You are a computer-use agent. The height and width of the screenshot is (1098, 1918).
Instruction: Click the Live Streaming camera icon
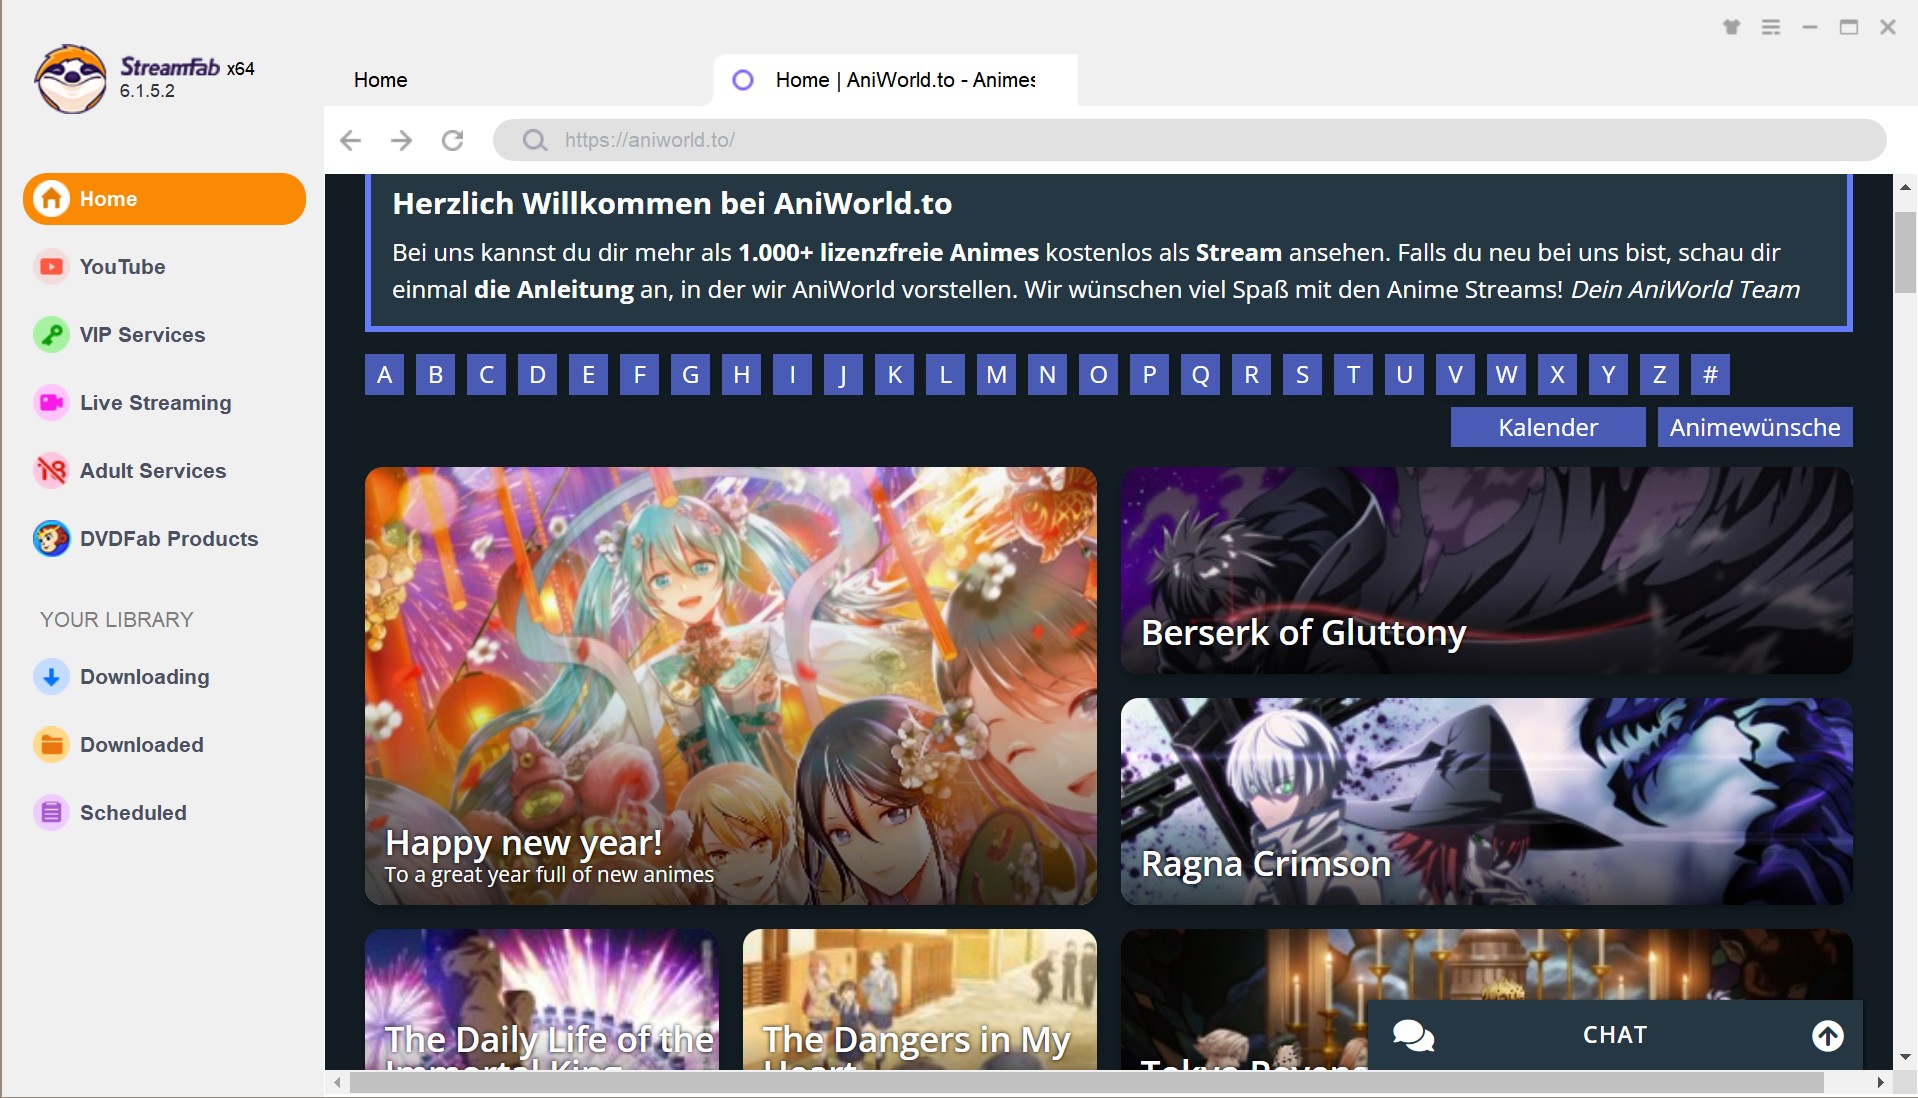[51, 403]
